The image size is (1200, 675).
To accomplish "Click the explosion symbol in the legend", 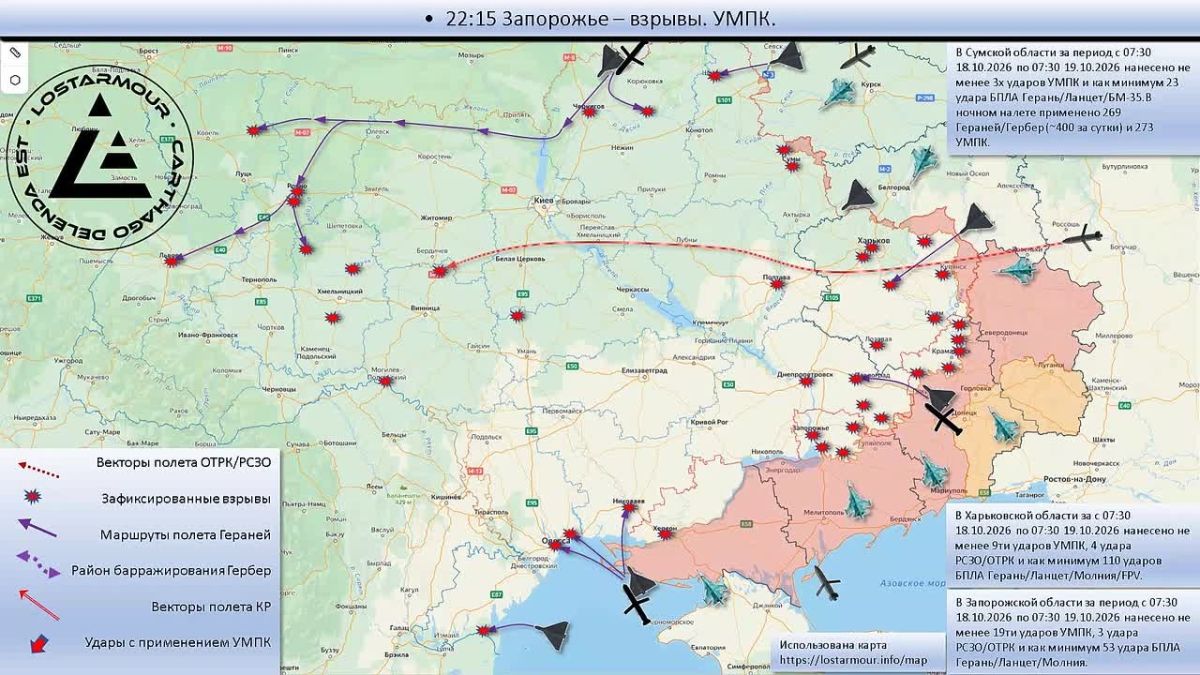I will (x=33, y=496).
